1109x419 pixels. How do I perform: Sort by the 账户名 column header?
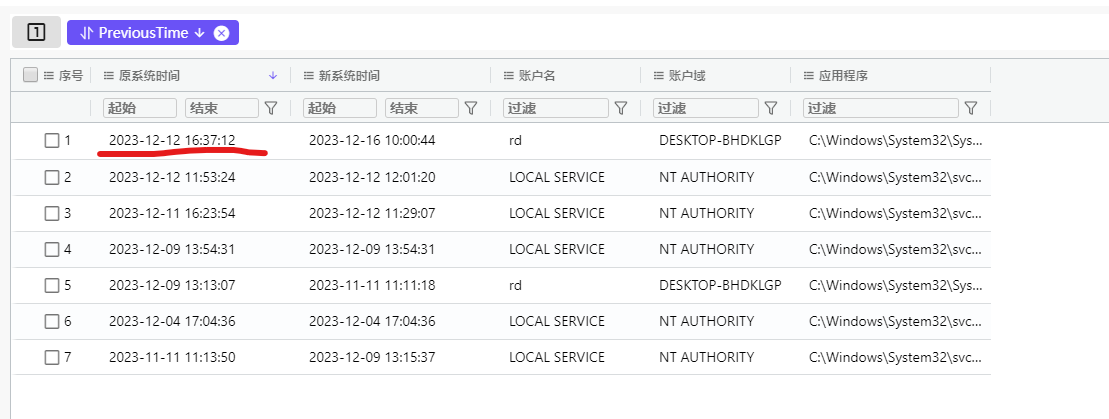(x=537, y=76)
